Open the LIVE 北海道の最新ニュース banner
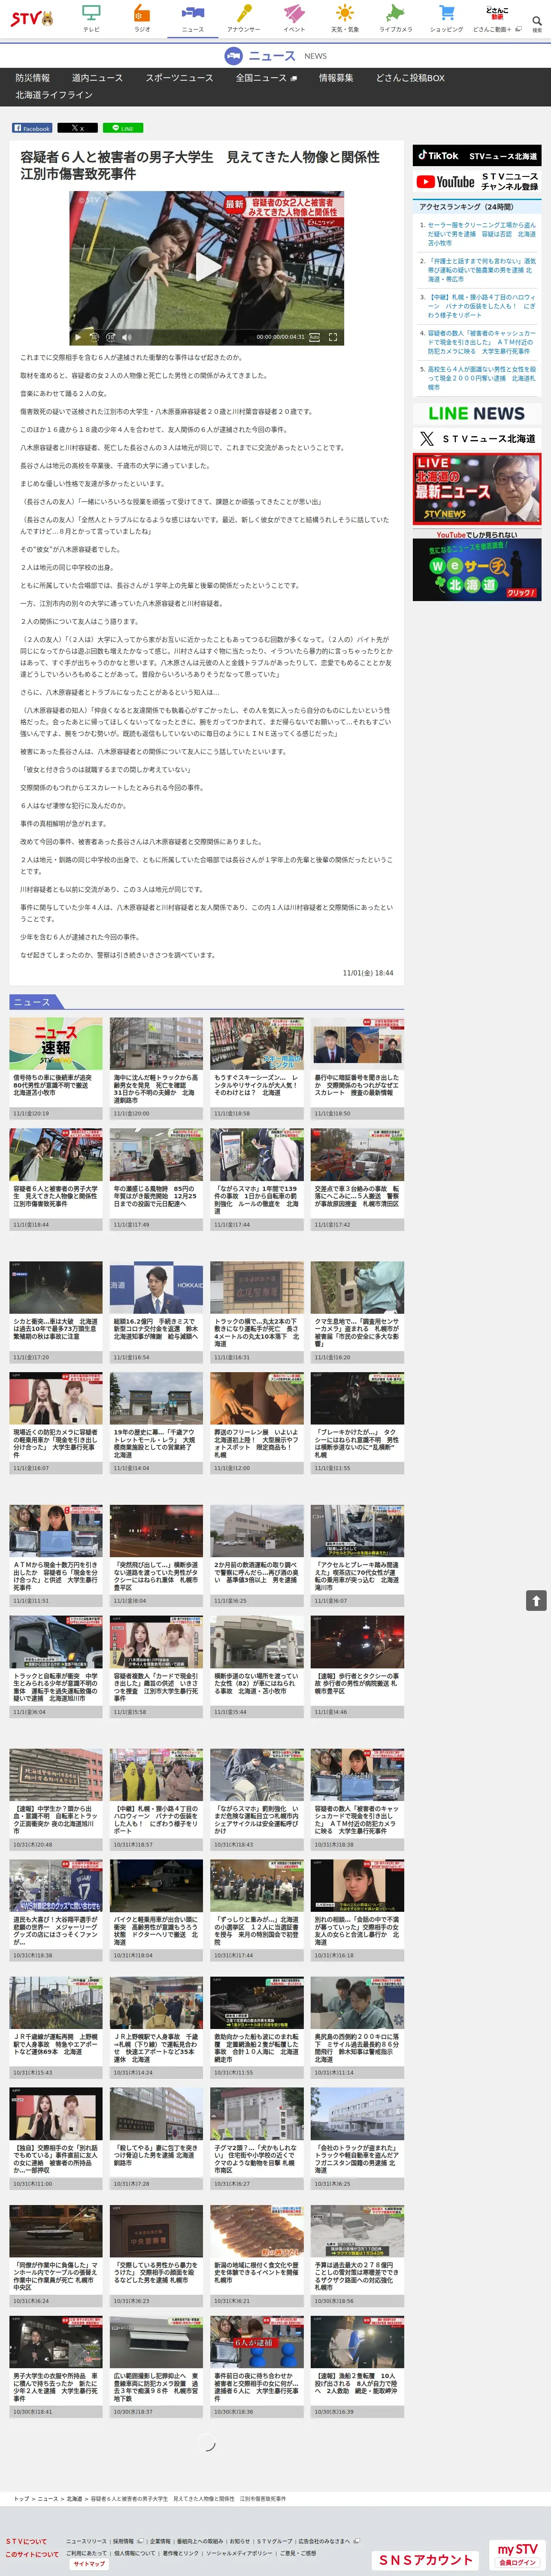The width and height of the screenshot is (551, 2576). tap(477, 489)
